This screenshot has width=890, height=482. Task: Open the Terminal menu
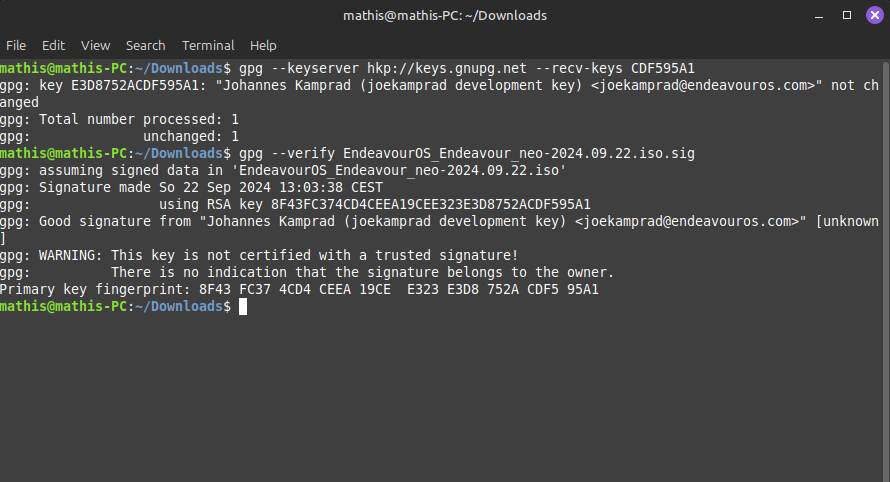click(208, 45)
